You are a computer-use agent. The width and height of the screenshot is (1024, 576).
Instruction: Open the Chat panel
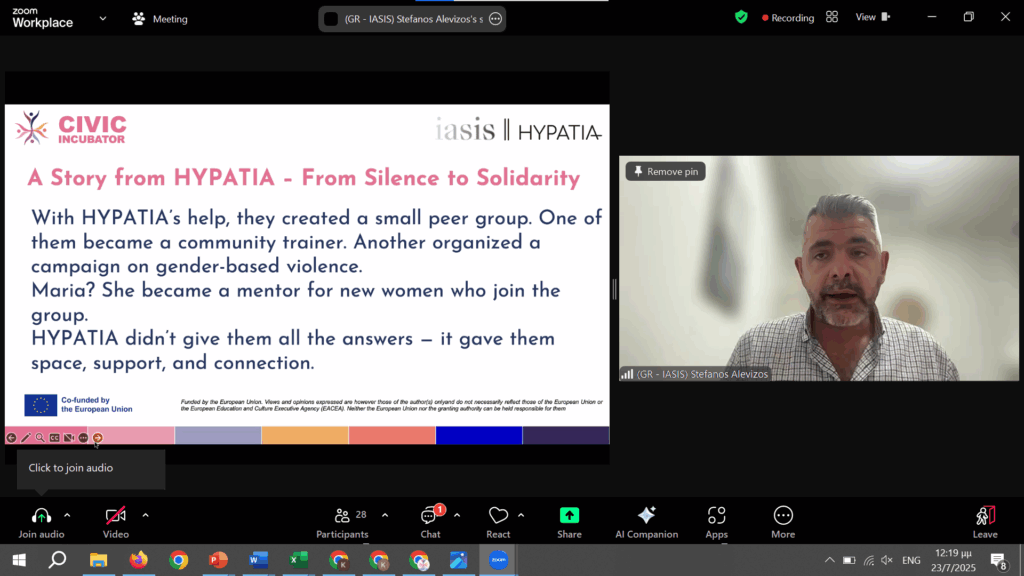coord(430,516)
